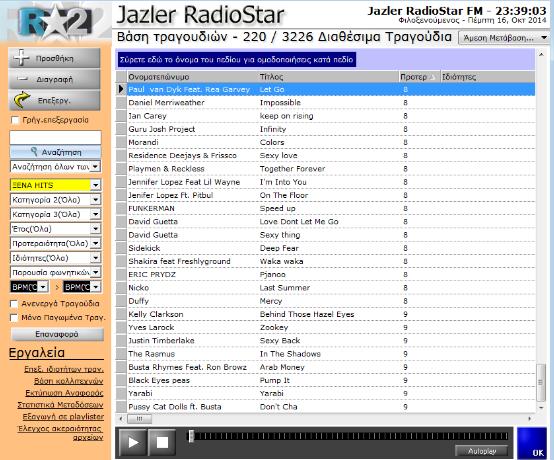Select the Yves Larock row
Screen dimensions: 554x460
(x=325, y=327)
